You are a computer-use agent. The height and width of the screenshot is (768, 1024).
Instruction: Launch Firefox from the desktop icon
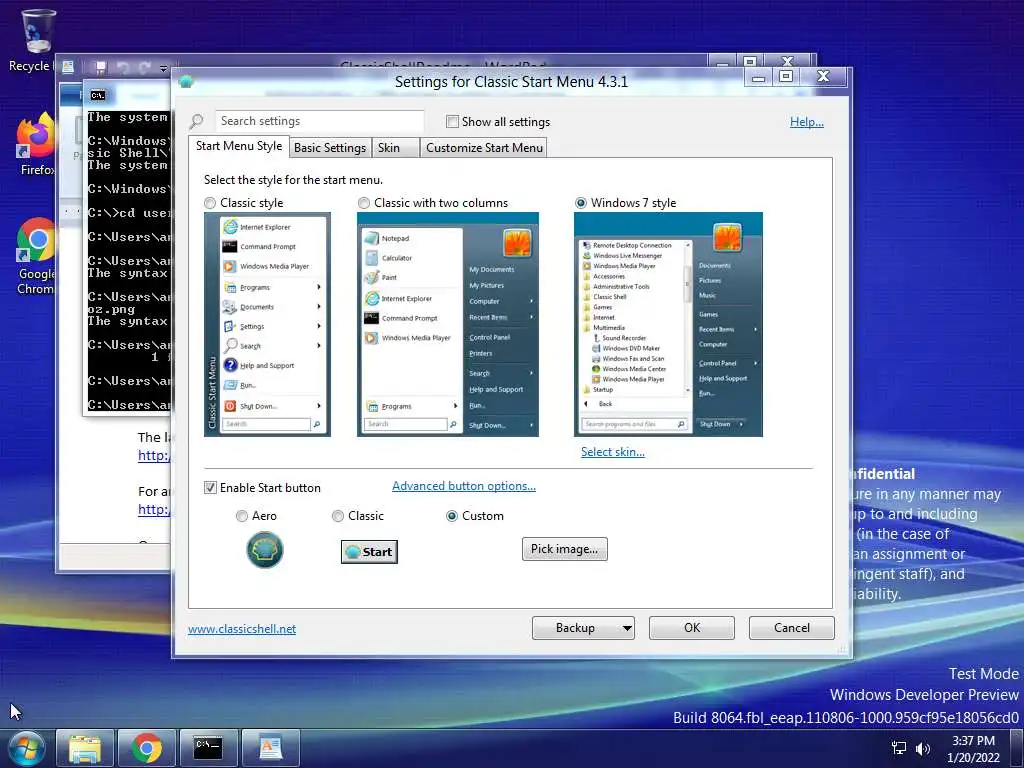pyautogui.click(x=36, y=145)
